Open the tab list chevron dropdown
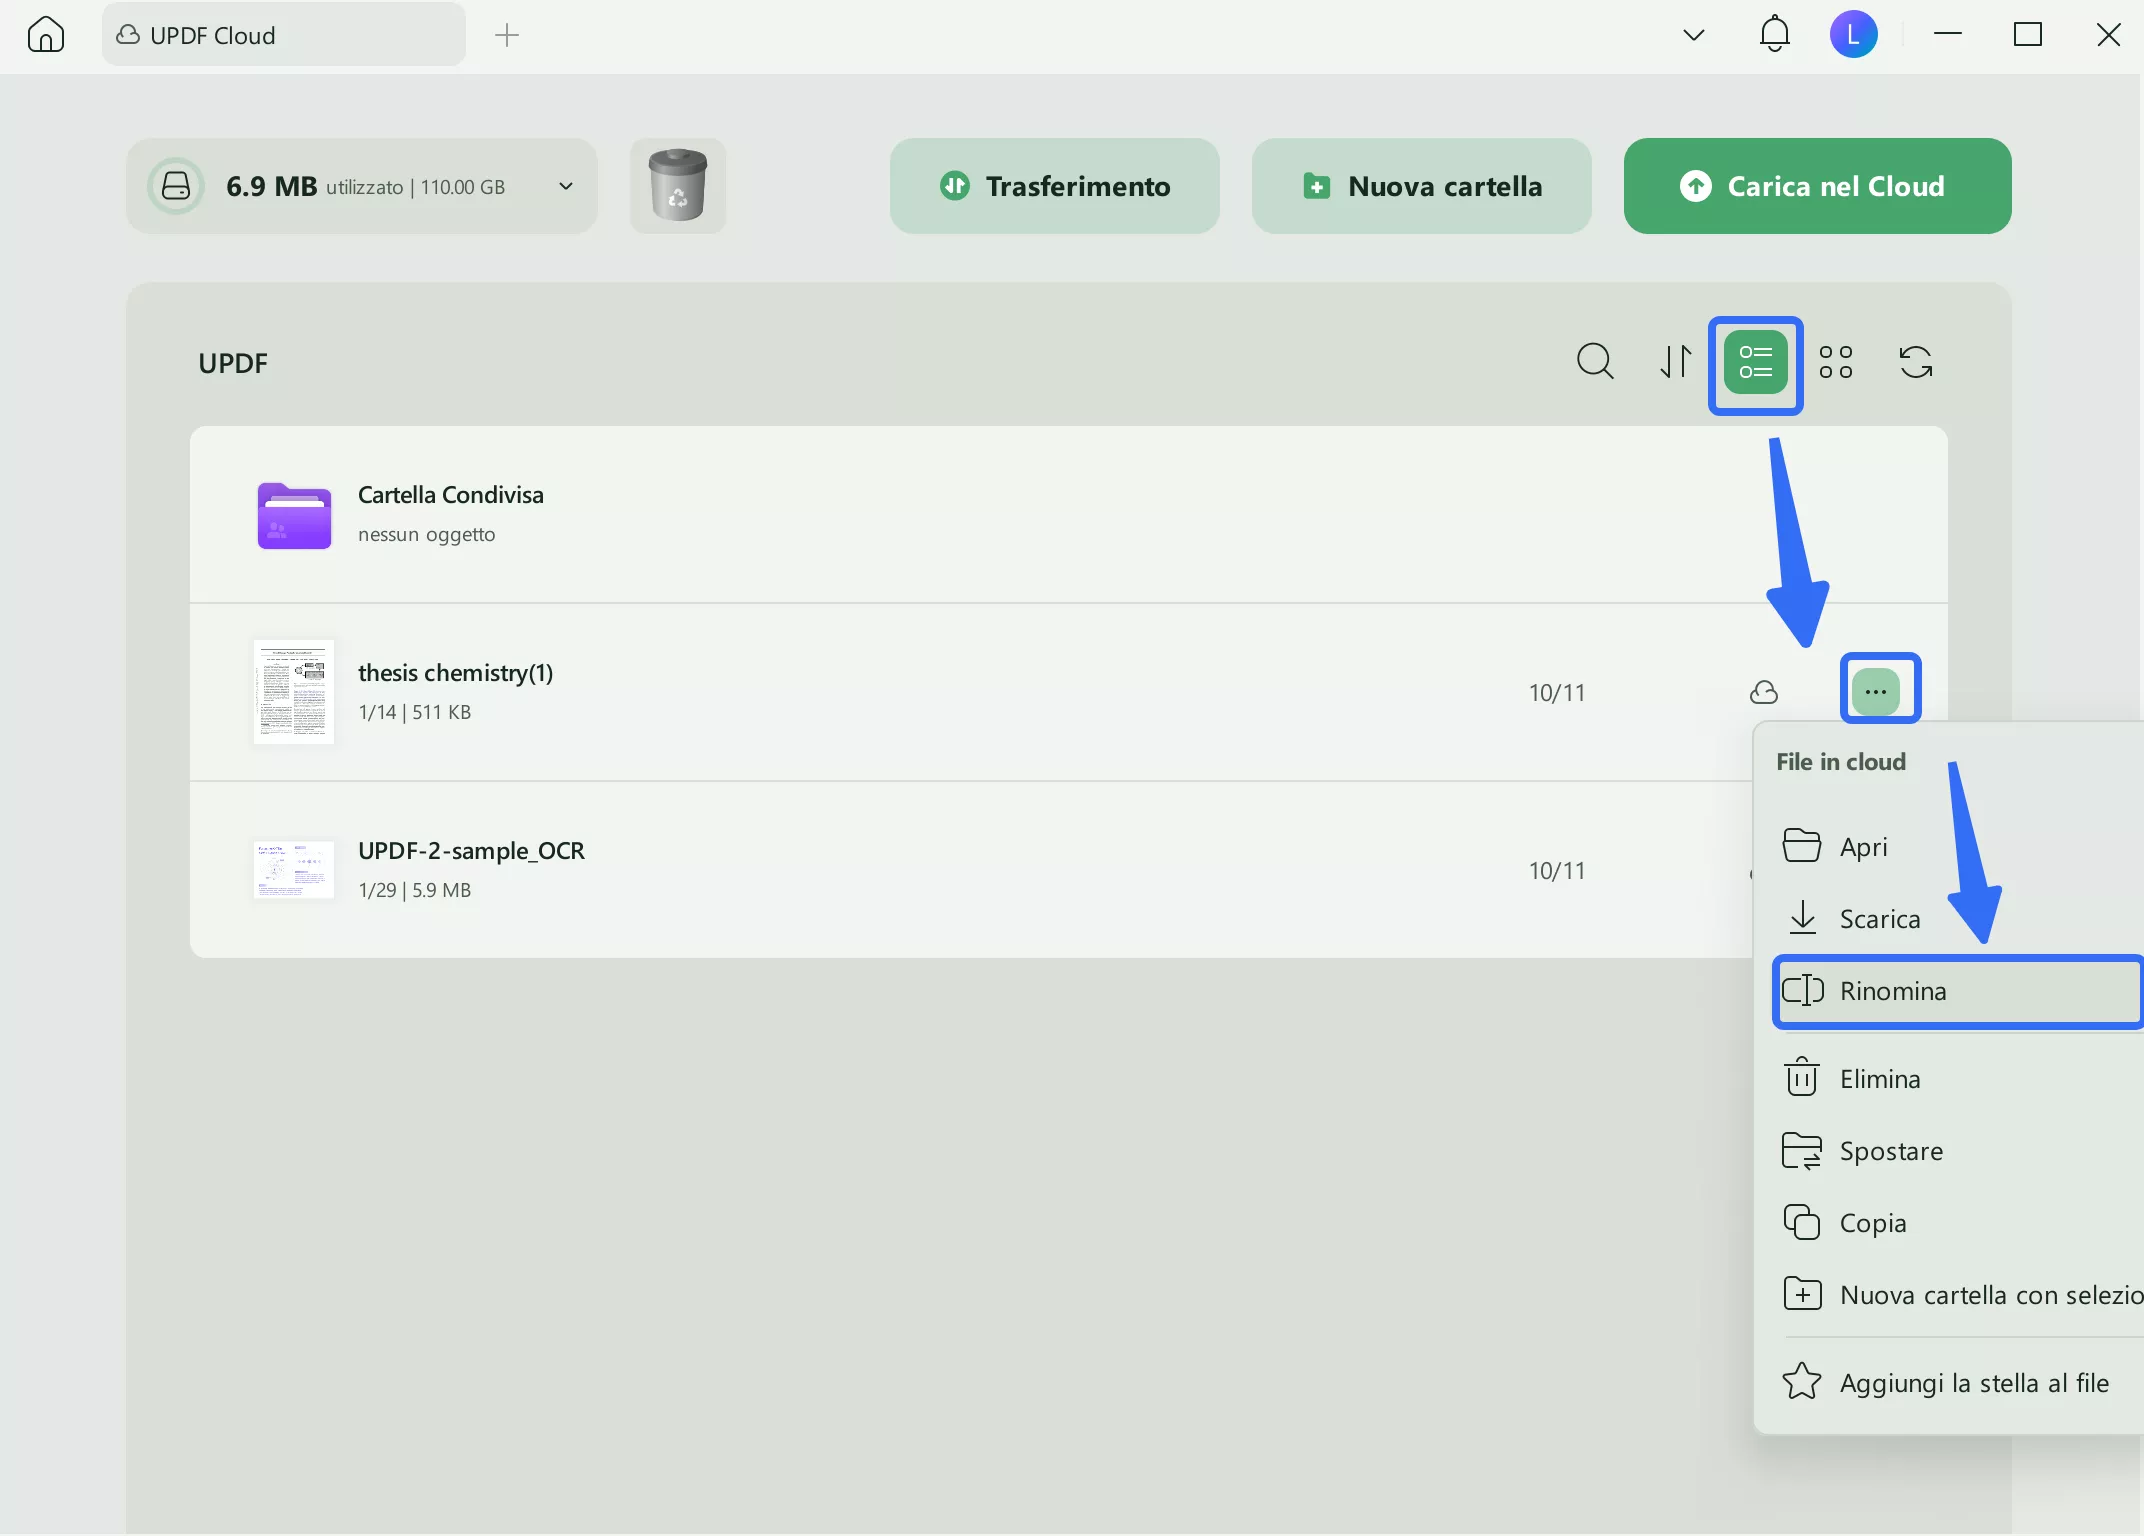Image resolution: width=2144 pixels, height=1536 pixels. point(1693,35)
